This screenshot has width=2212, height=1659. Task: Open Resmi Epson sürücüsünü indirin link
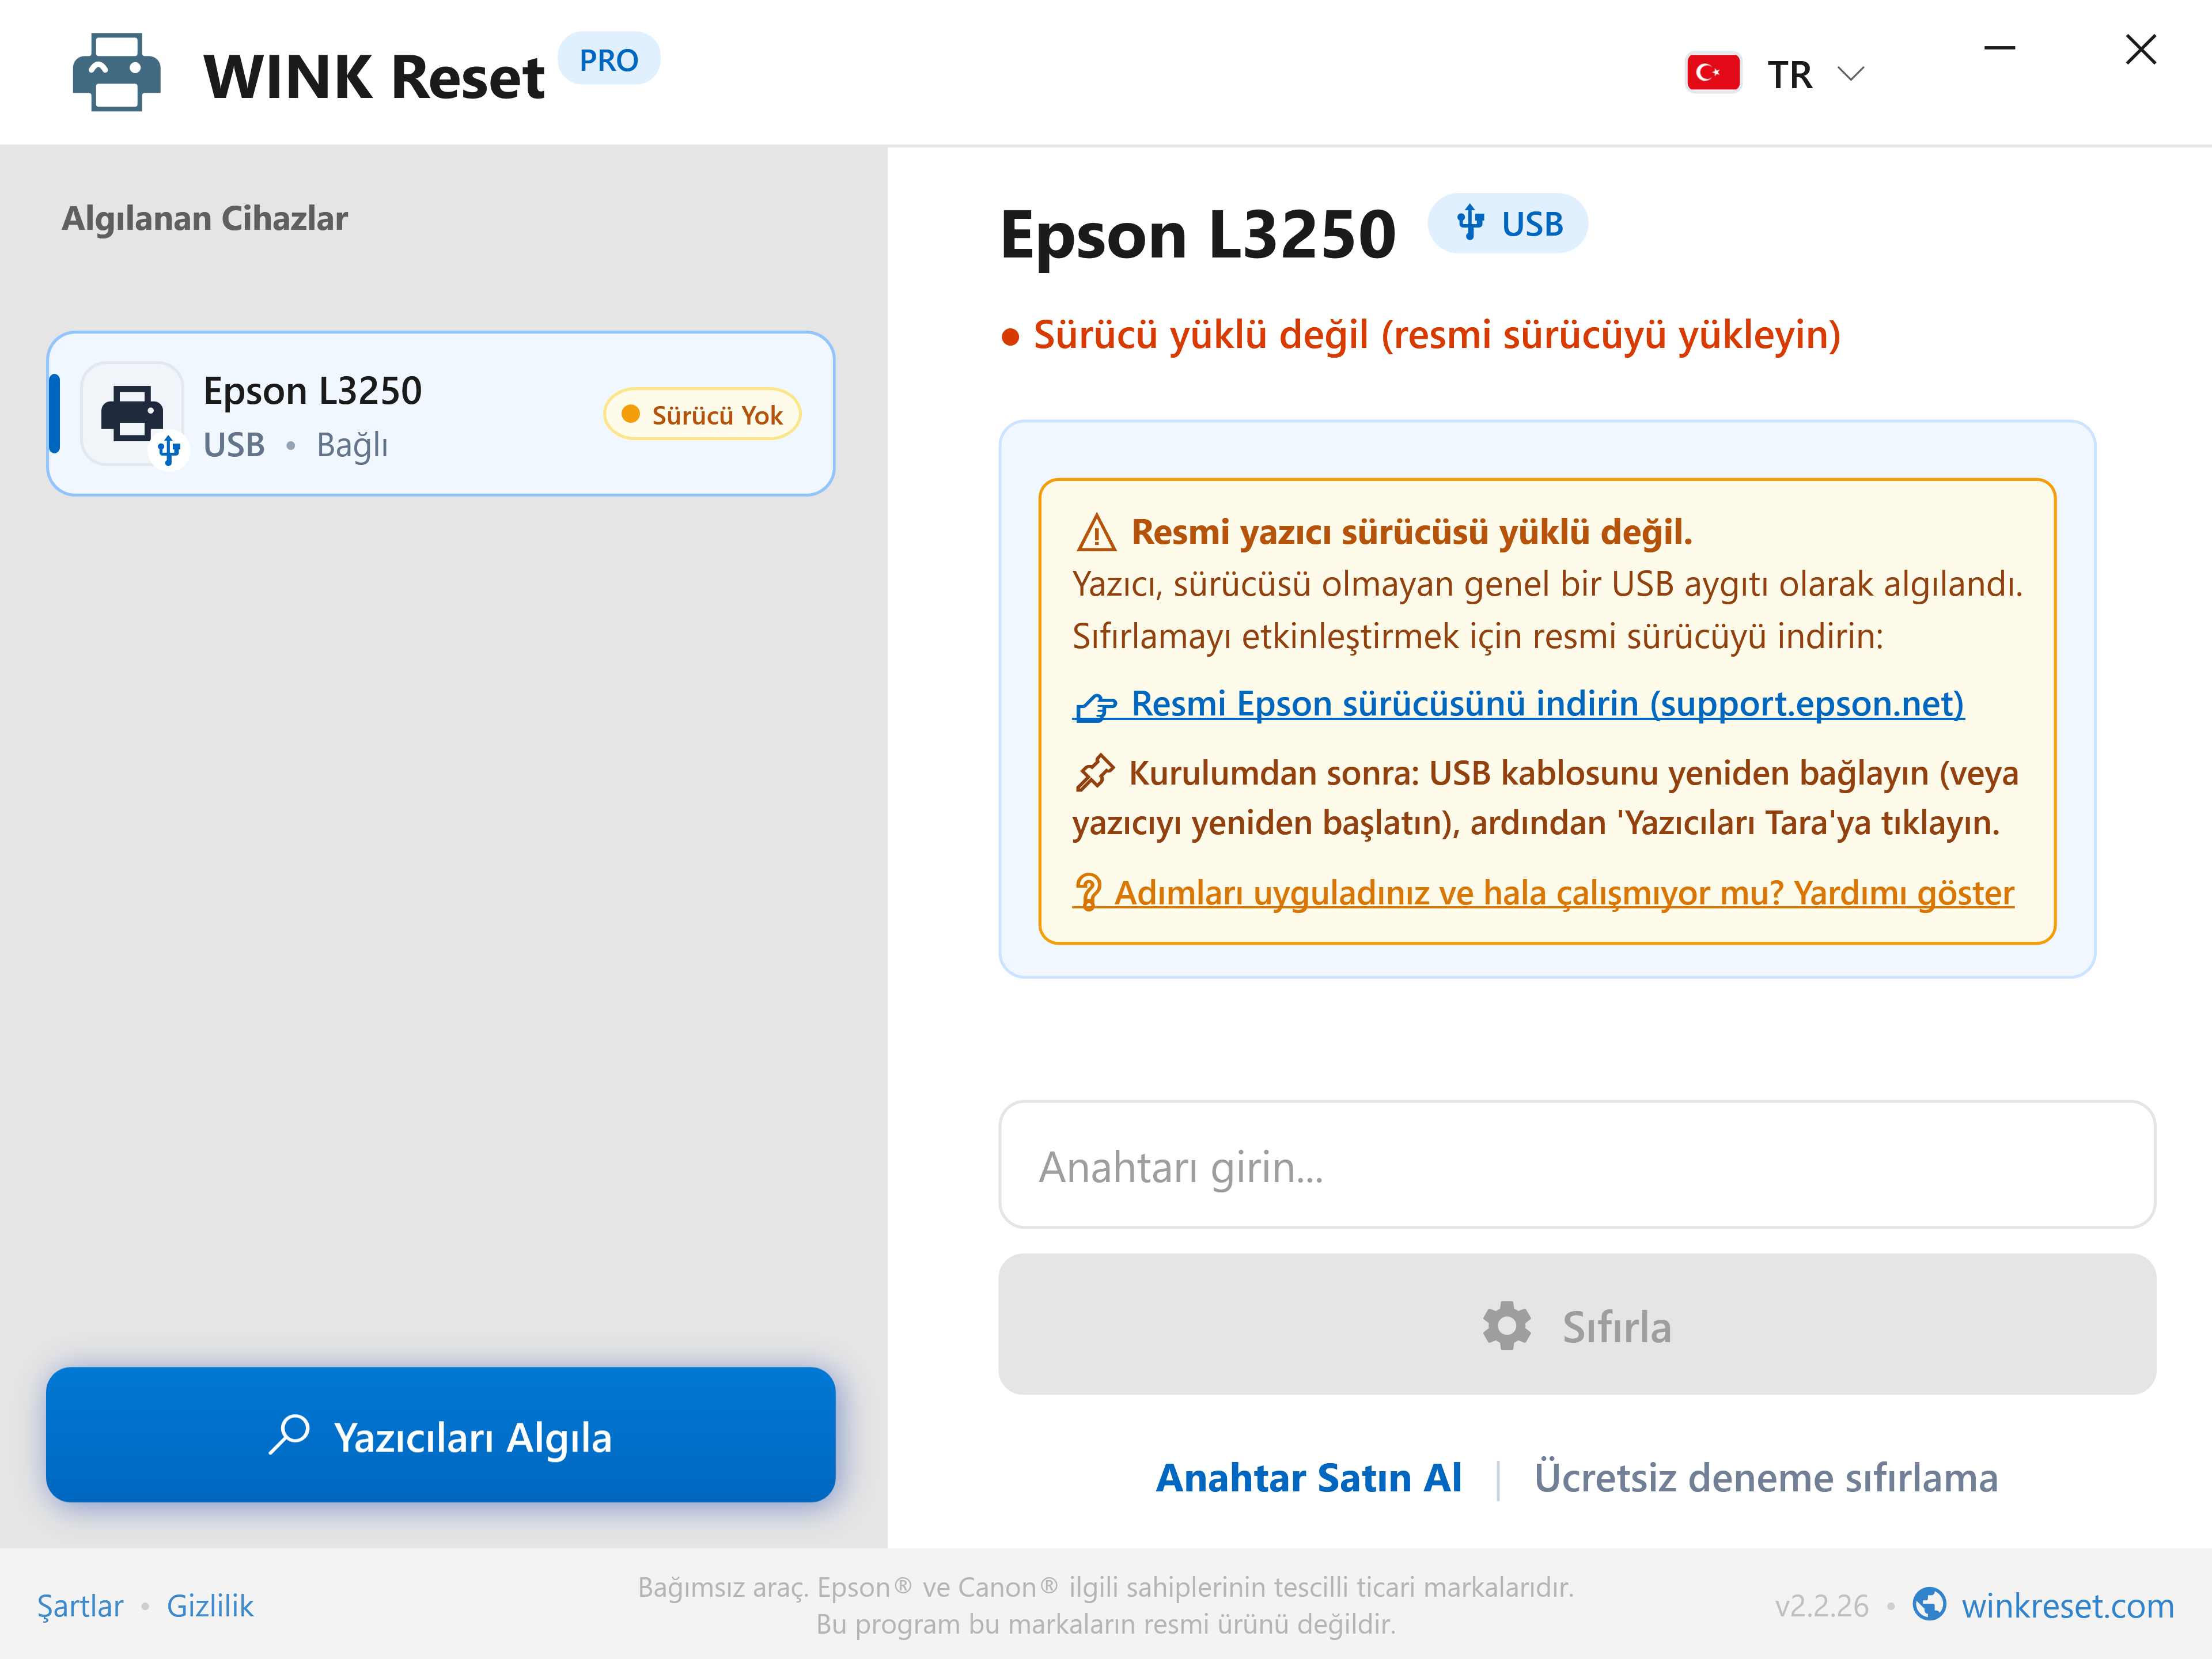click(1519, 704)
